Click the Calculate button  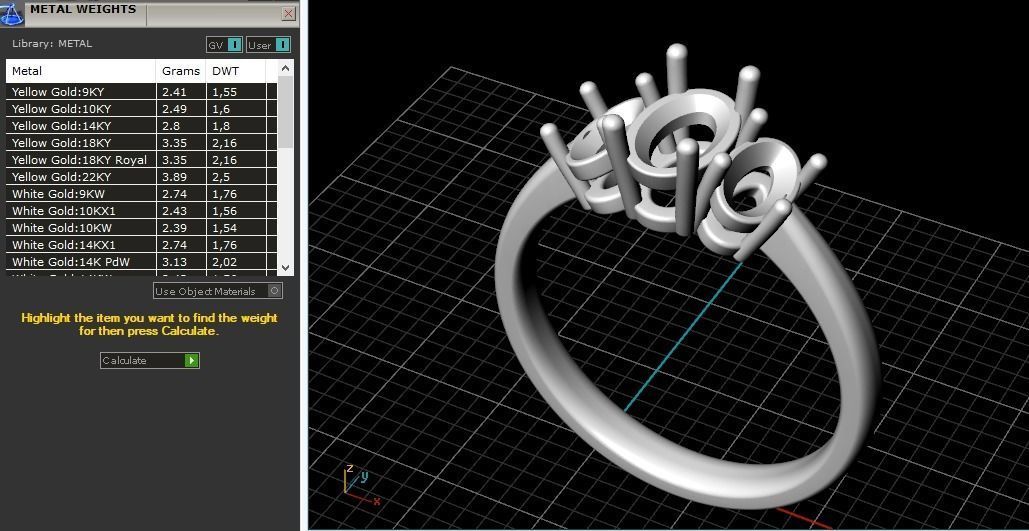(x=150, y=360)
